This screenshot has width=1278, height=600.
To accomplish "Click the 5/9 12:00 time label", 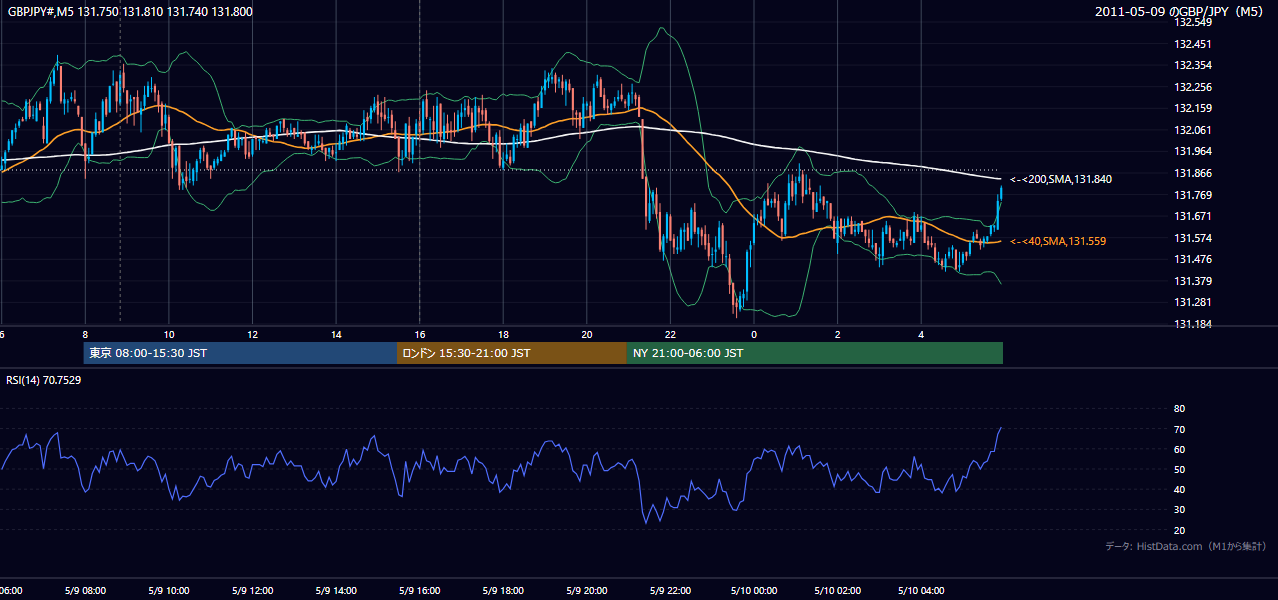I will point(252,591).
